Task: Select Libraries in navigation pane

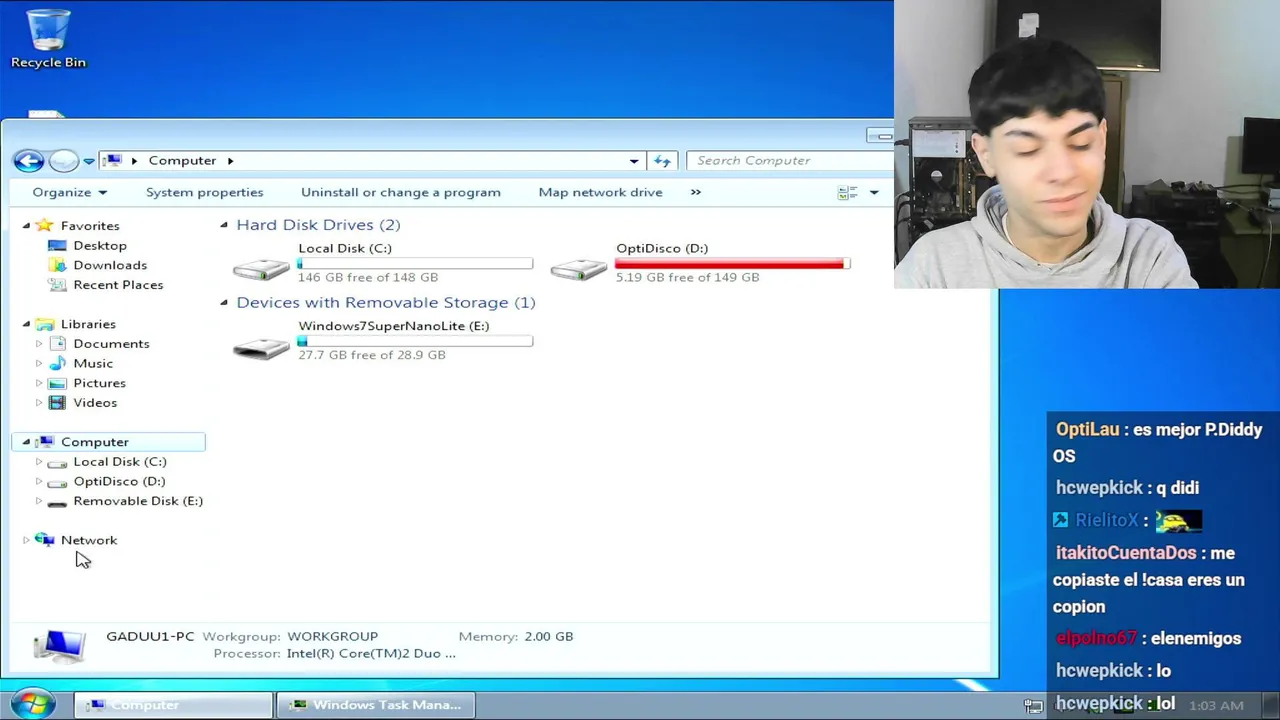Action: pyautogui.click(x=88, y=324)
